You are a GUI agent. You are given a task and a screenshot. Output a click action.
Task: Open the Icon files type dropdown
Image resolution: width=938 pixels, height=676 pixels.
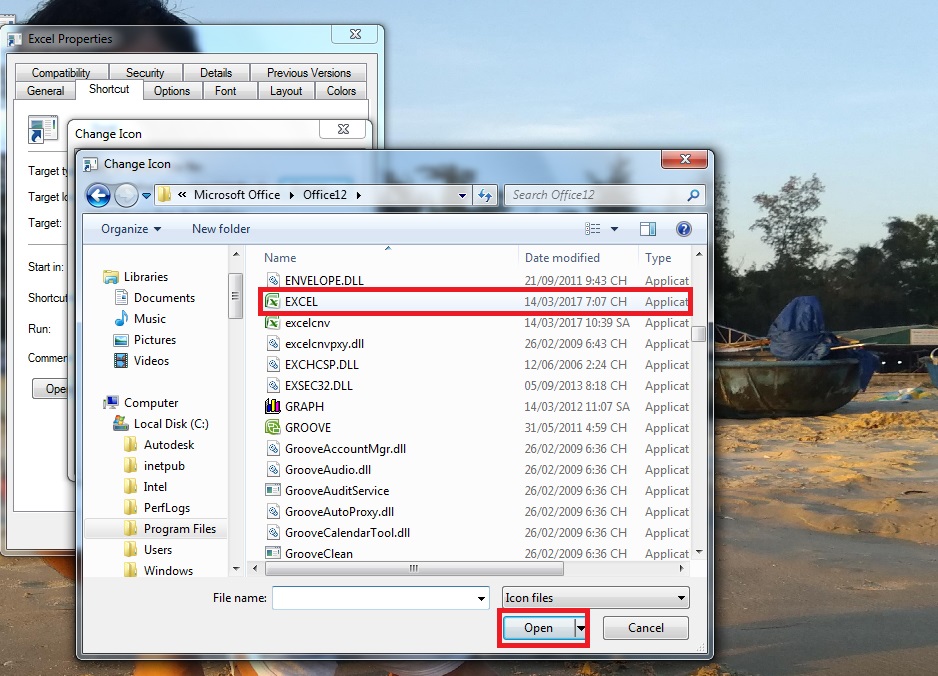click(595, 598)
